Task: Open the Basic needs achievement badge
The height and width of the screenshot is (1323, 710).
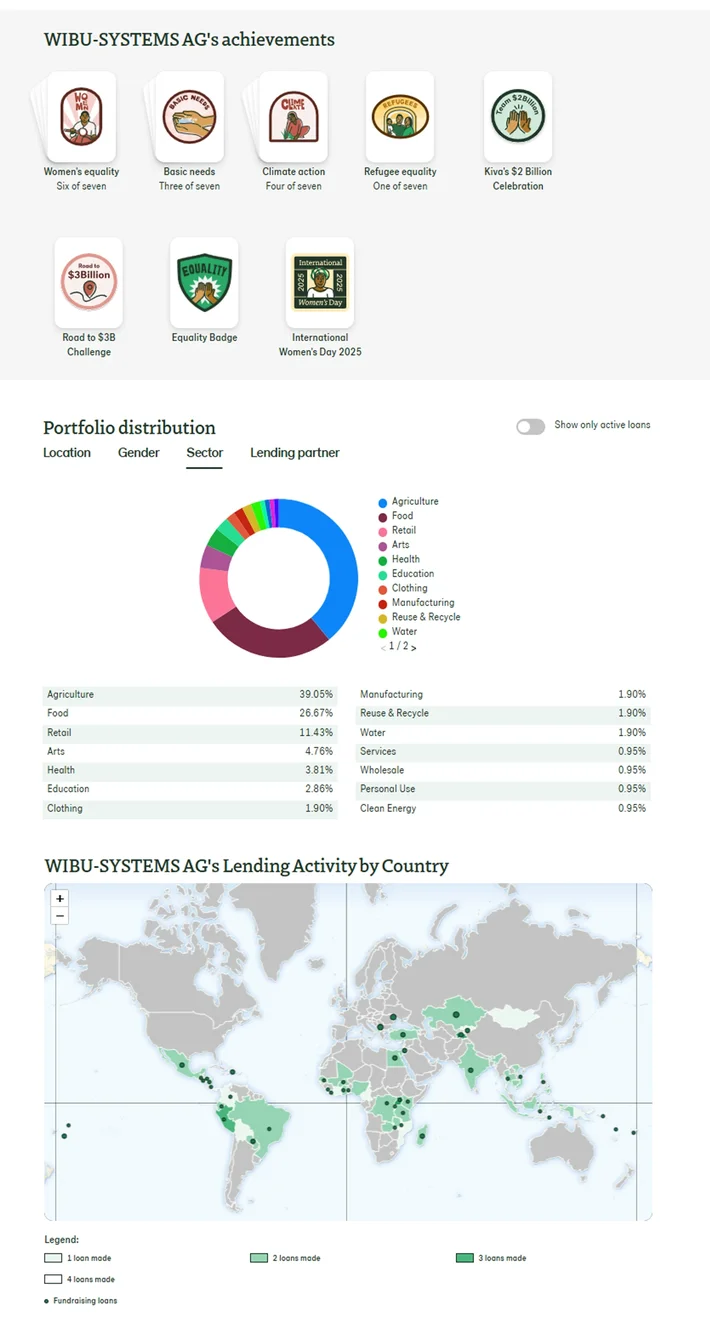Action: click(189, 115)
